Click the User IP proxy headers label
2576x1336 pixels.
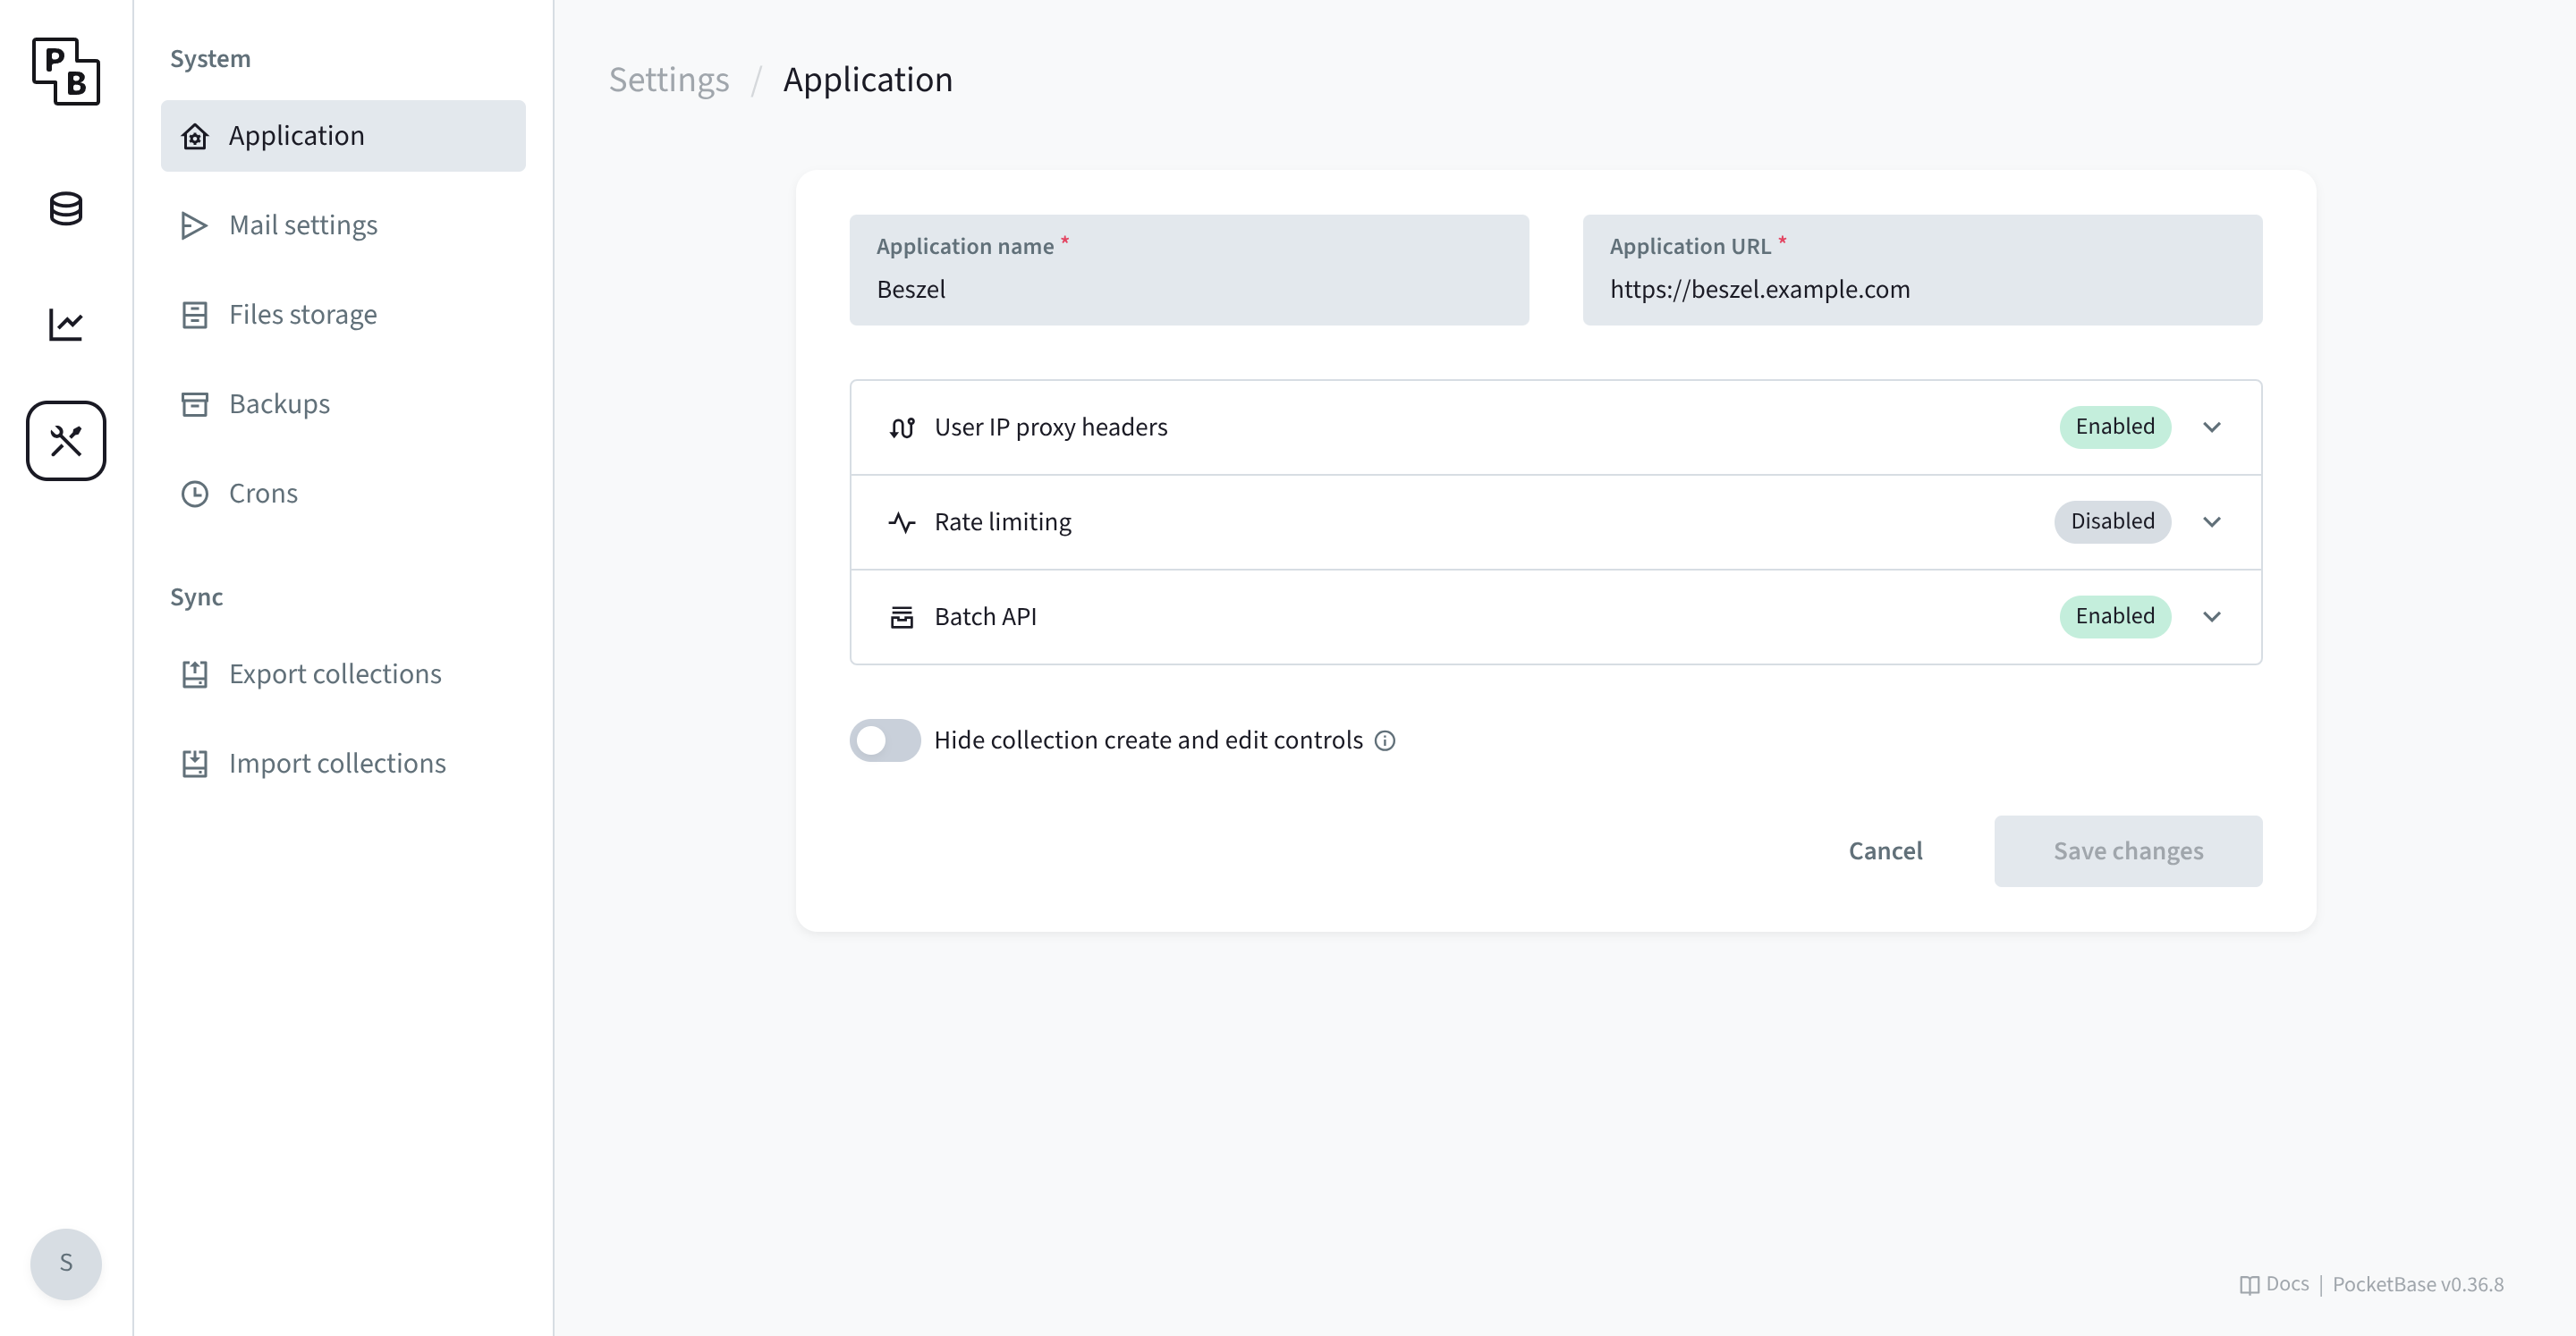pyautogui.click(x=1051, y=427)
